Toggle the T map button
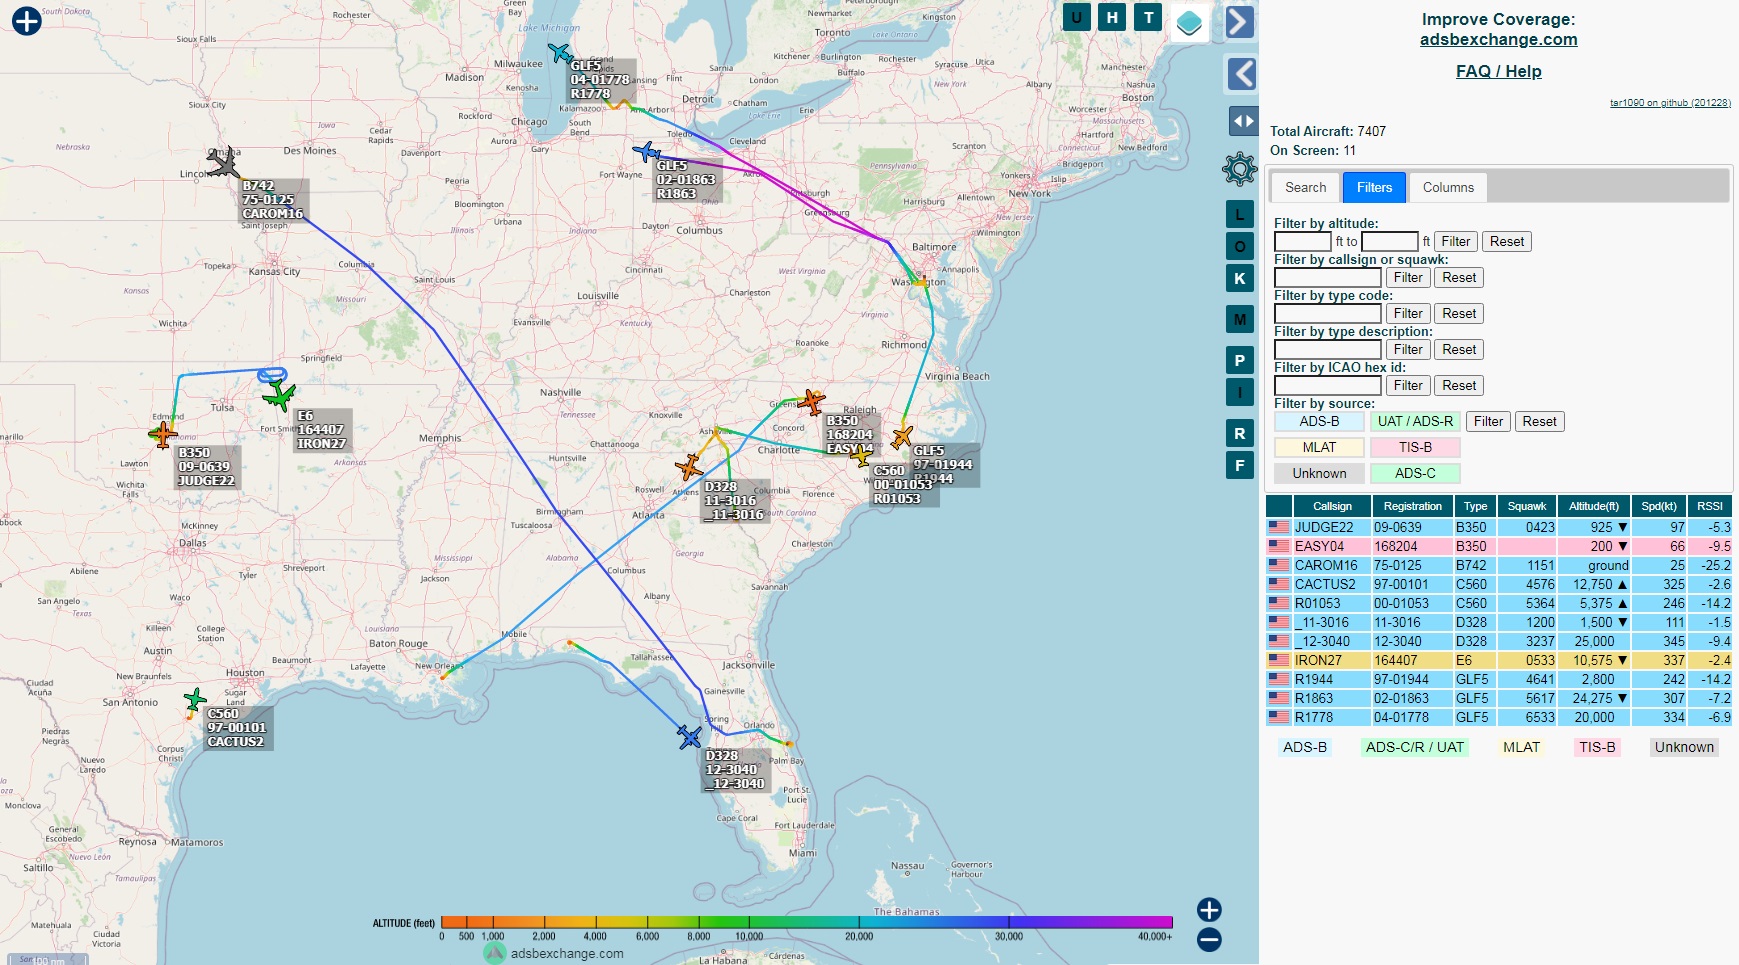Viewport: 1739px width, 965px height. point(1148,17)
